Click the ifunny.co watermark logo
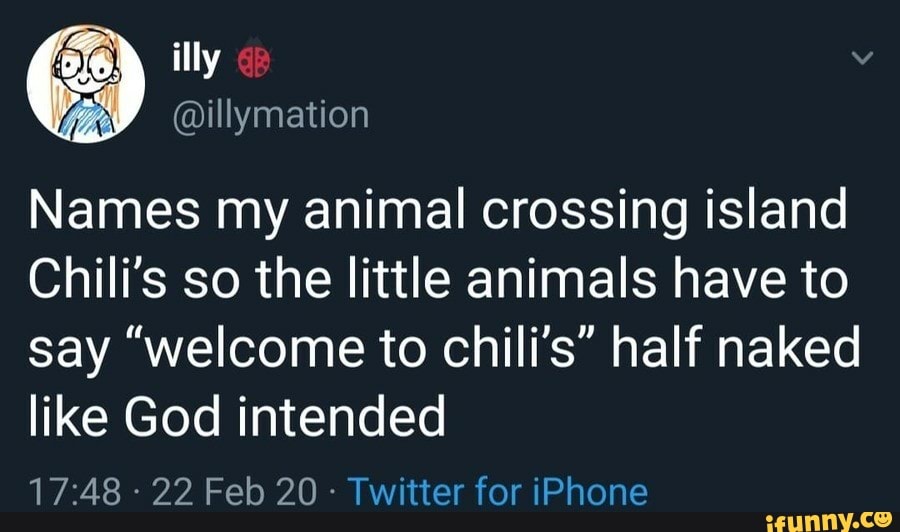The width and height of the screenshot is (900, 532). pyautogui.click(x=829, y=521)
